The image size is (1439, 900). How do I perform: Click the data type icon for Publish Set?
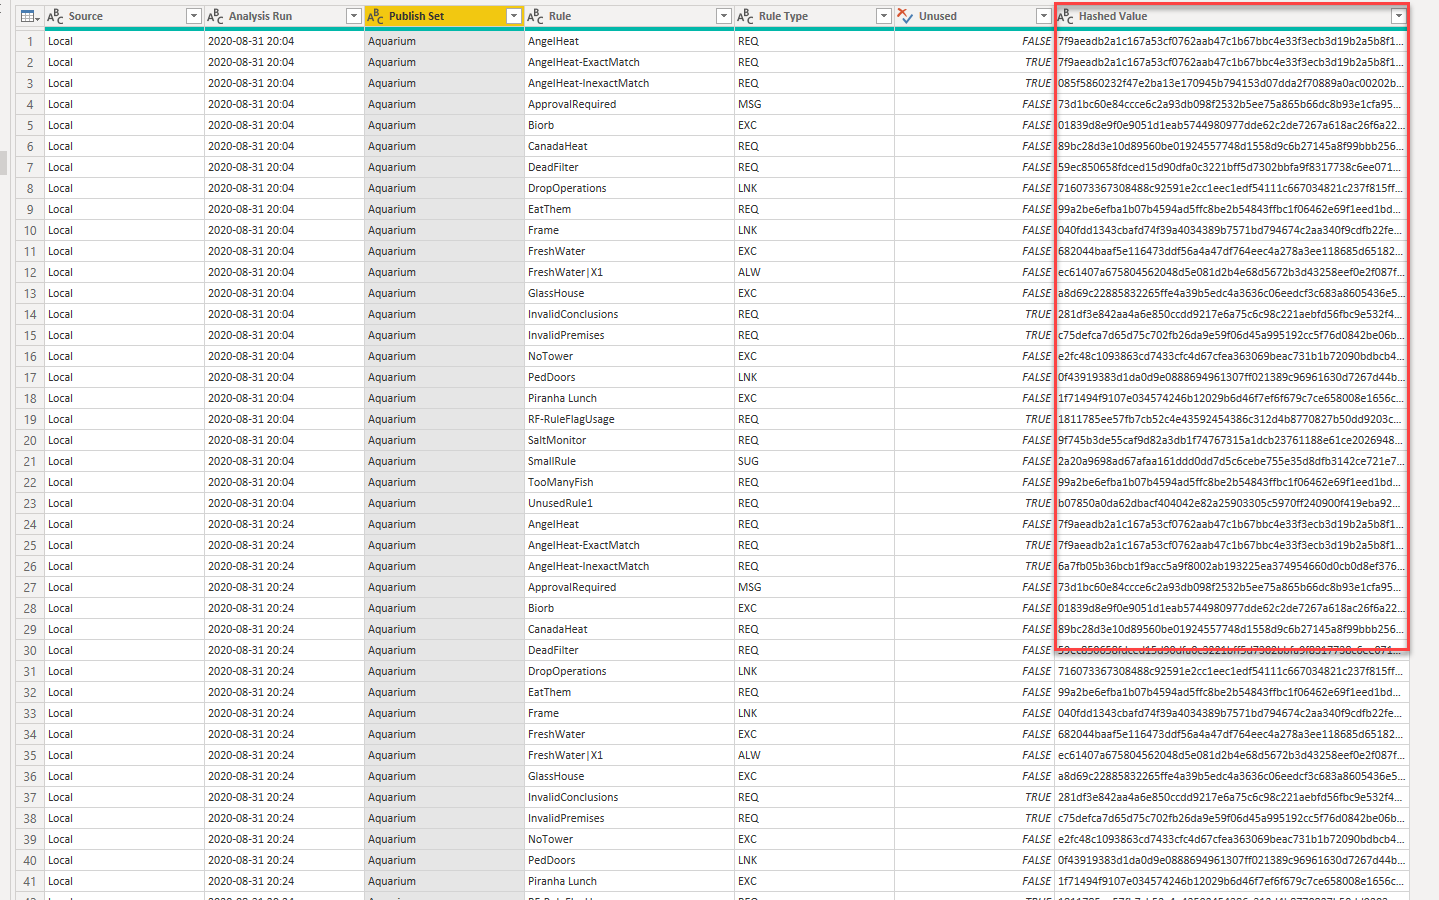point(375,16)
